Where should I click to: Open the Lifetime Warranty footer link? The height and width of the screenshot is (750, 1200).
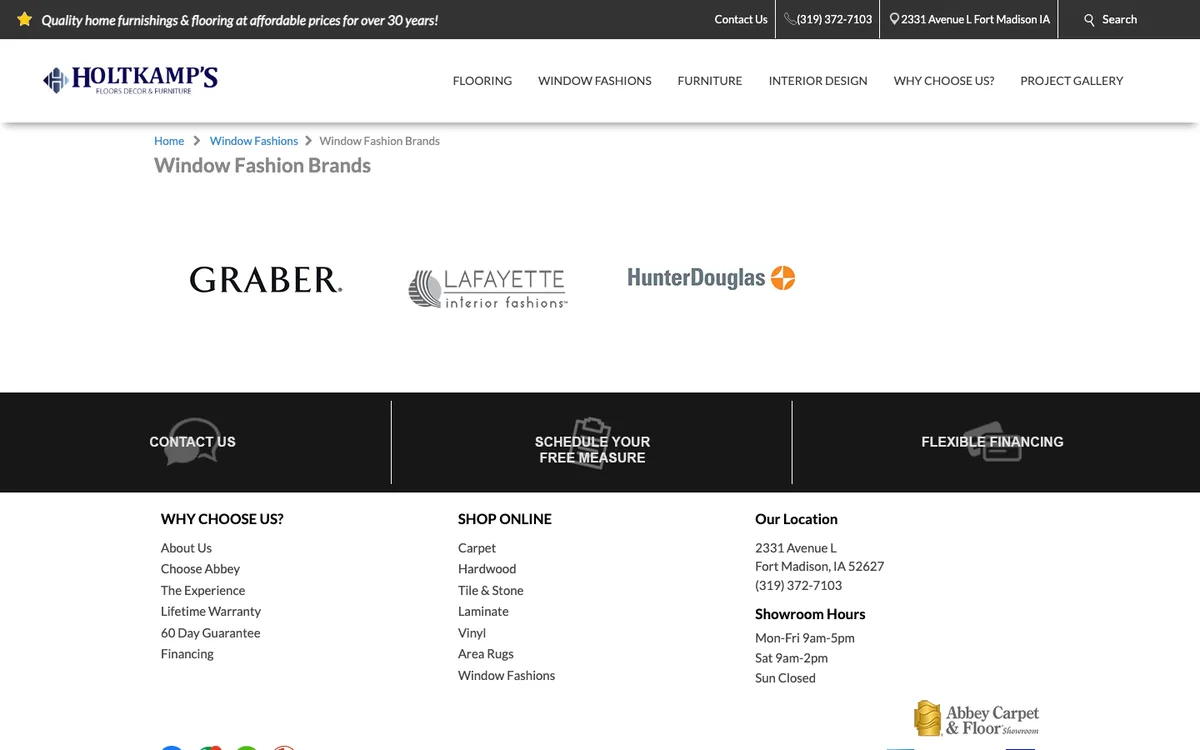point(211,612)
